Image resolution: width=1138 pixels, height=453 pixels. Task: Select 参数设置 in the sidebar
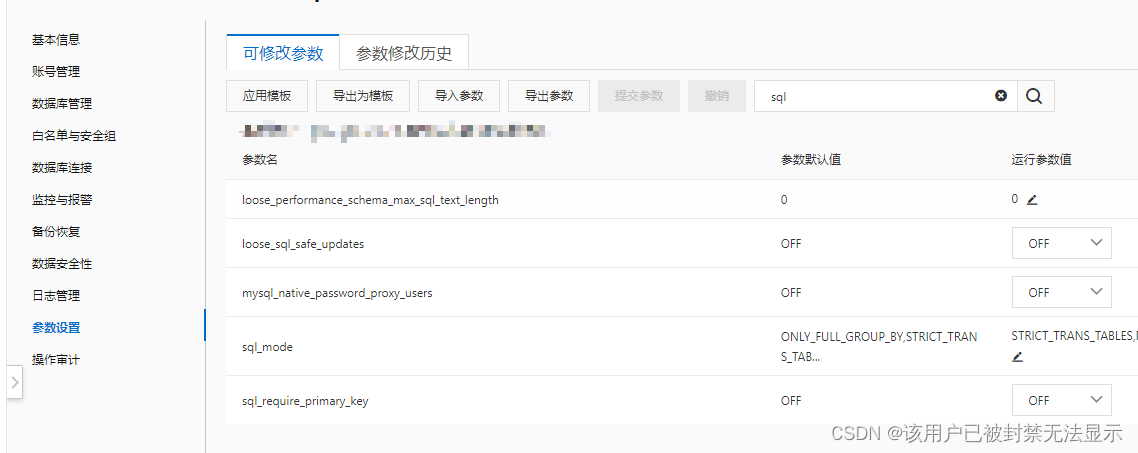tap(56, 327)
